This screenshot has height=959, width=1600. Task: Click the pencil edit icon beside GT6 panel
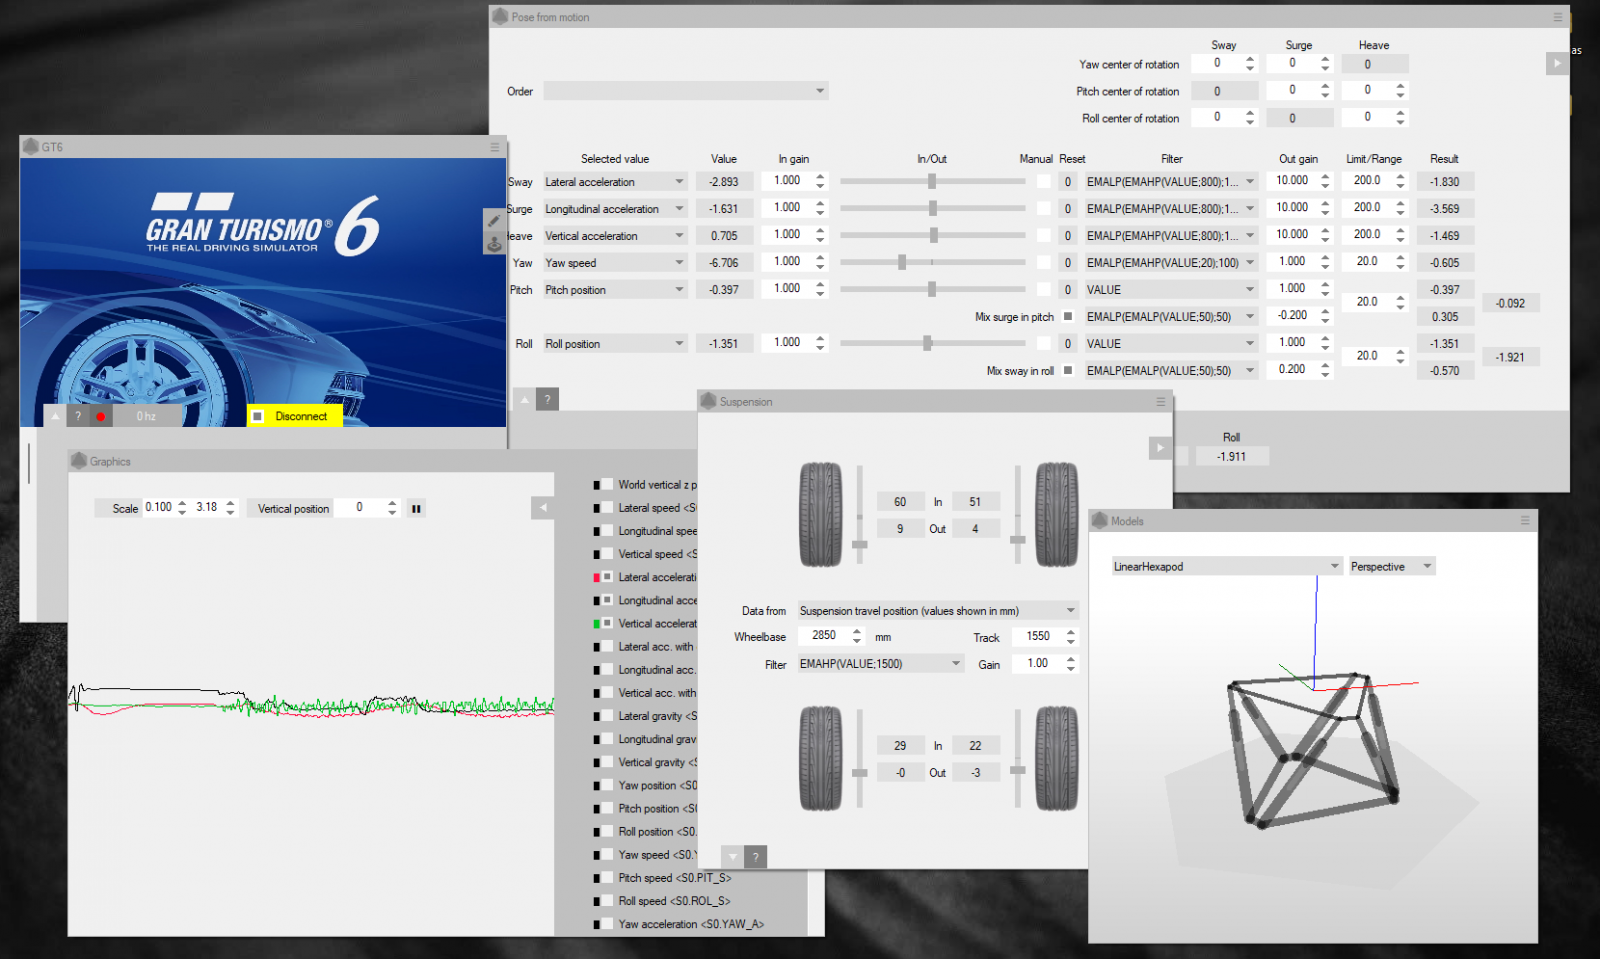pyautogui.click(x=494, y=221)
